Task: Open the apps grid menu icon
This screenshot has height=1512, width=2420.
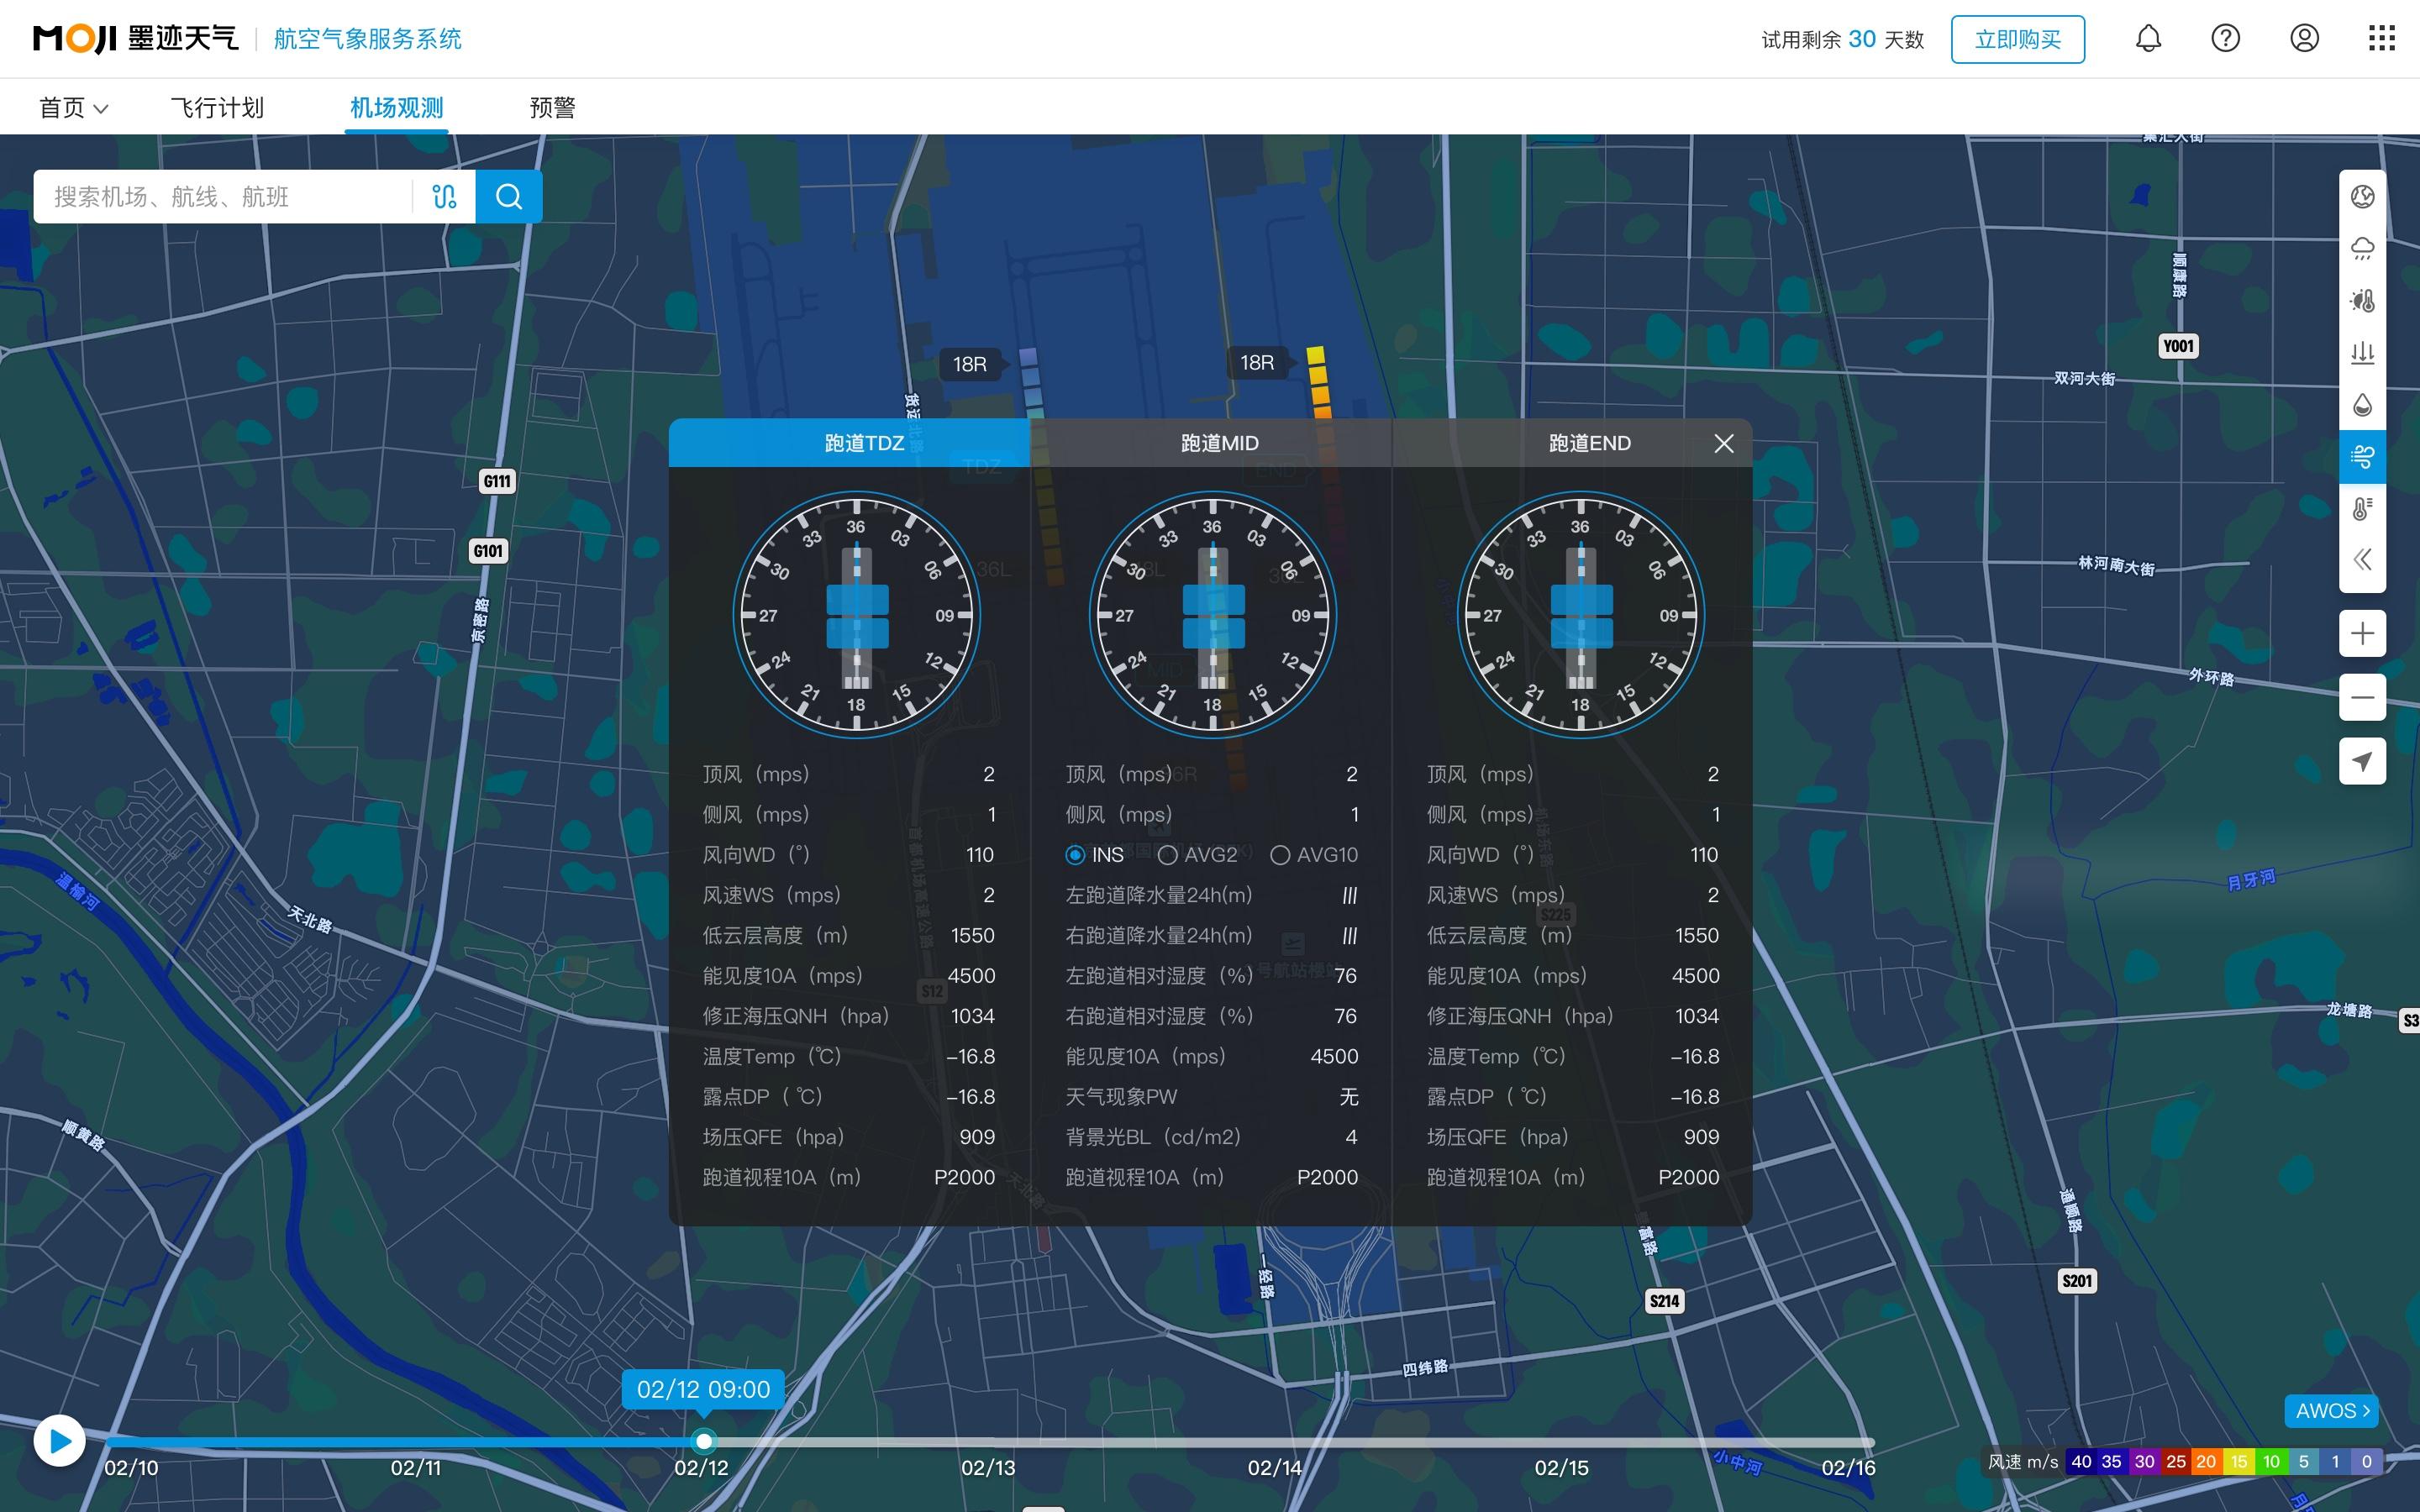Action: (2382, 39)
